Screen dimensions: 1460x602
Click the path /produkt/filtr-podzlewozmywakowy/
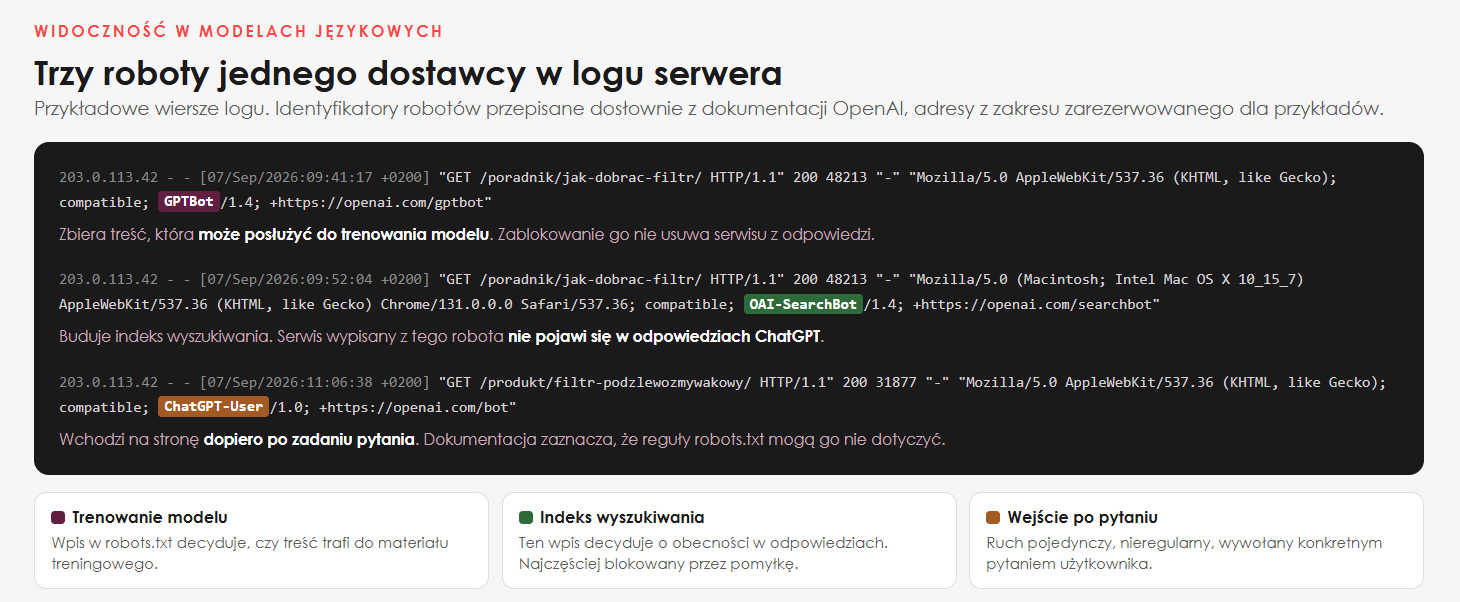pyautogui.click(x=616, y=382)
